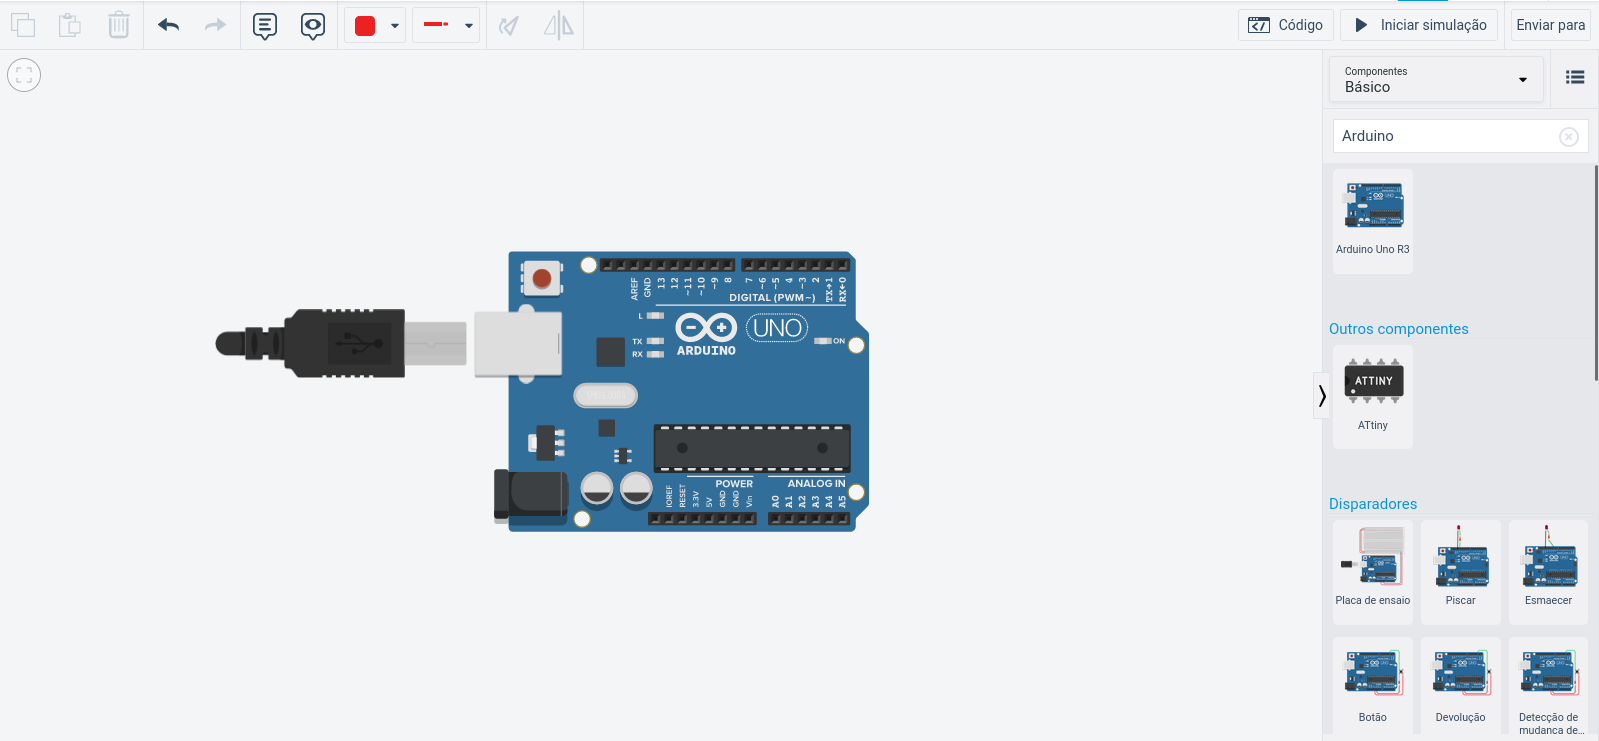Click the Power pin header
Screen dimensions: 1599x741
pos(702,518)
